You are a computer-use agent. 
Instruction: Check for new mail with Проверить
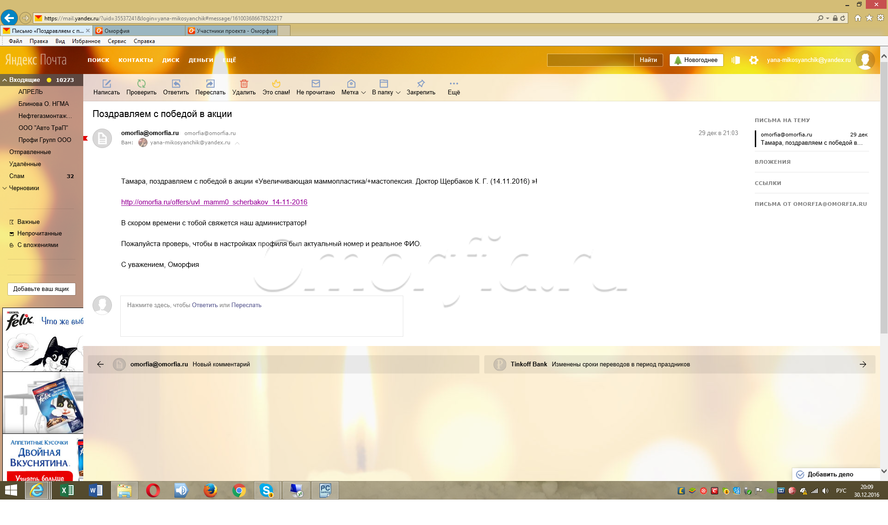(x=141, y=87)
